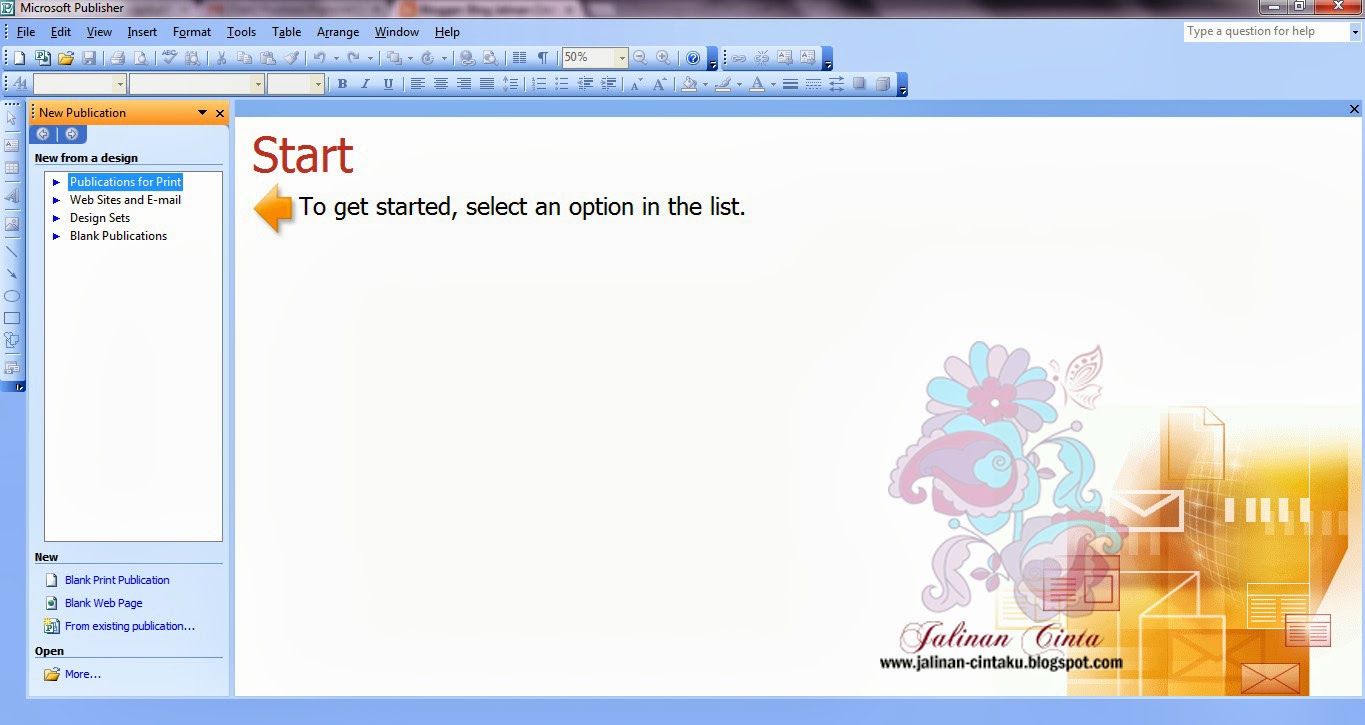1365x725 pixels.
Task: Open the Table menu
Action: (286, 32)
